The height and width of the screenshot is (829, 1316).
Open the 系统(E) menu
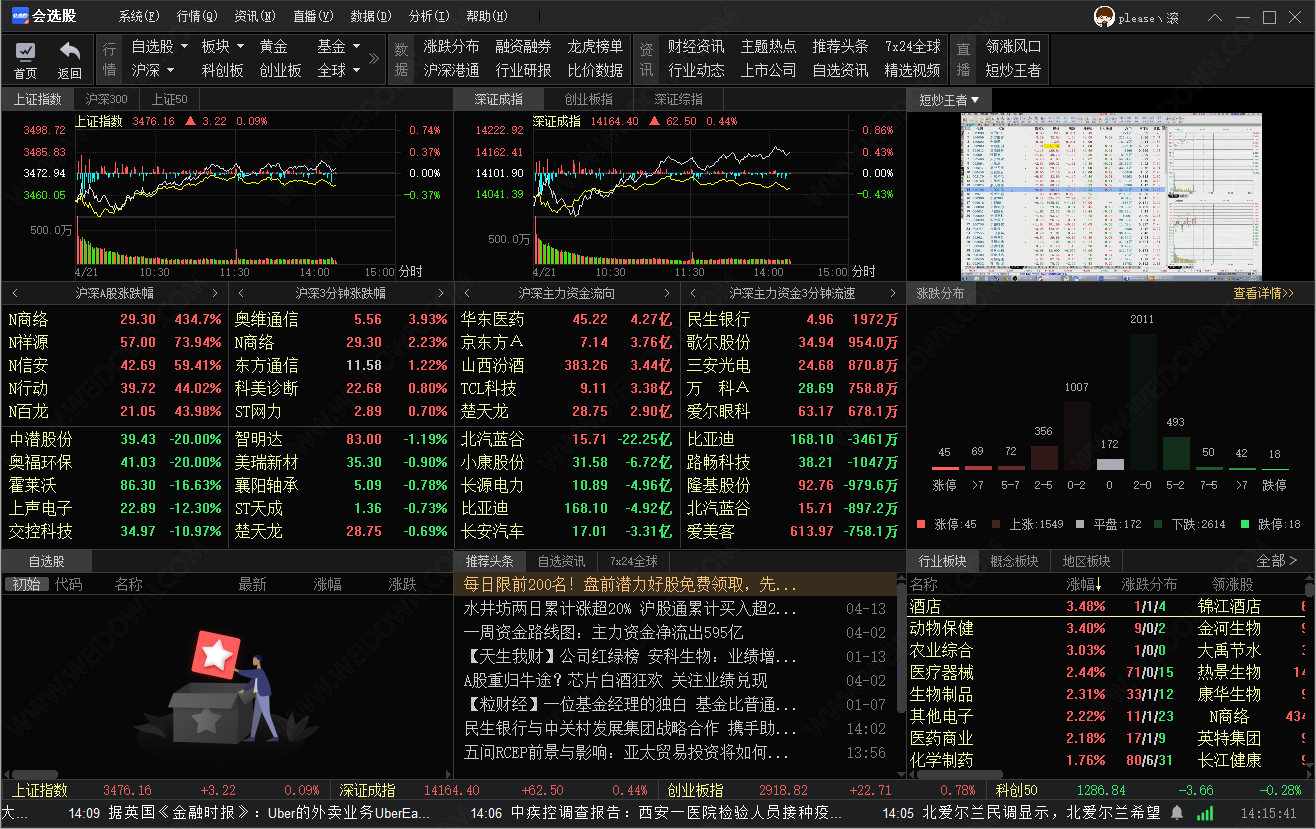coord(138,17)
